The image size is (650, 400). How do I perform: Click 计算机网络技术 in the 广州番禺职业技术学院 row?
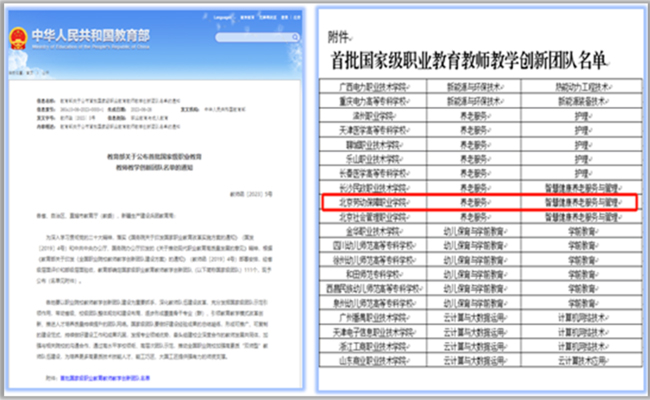click(x=582, y=318)
